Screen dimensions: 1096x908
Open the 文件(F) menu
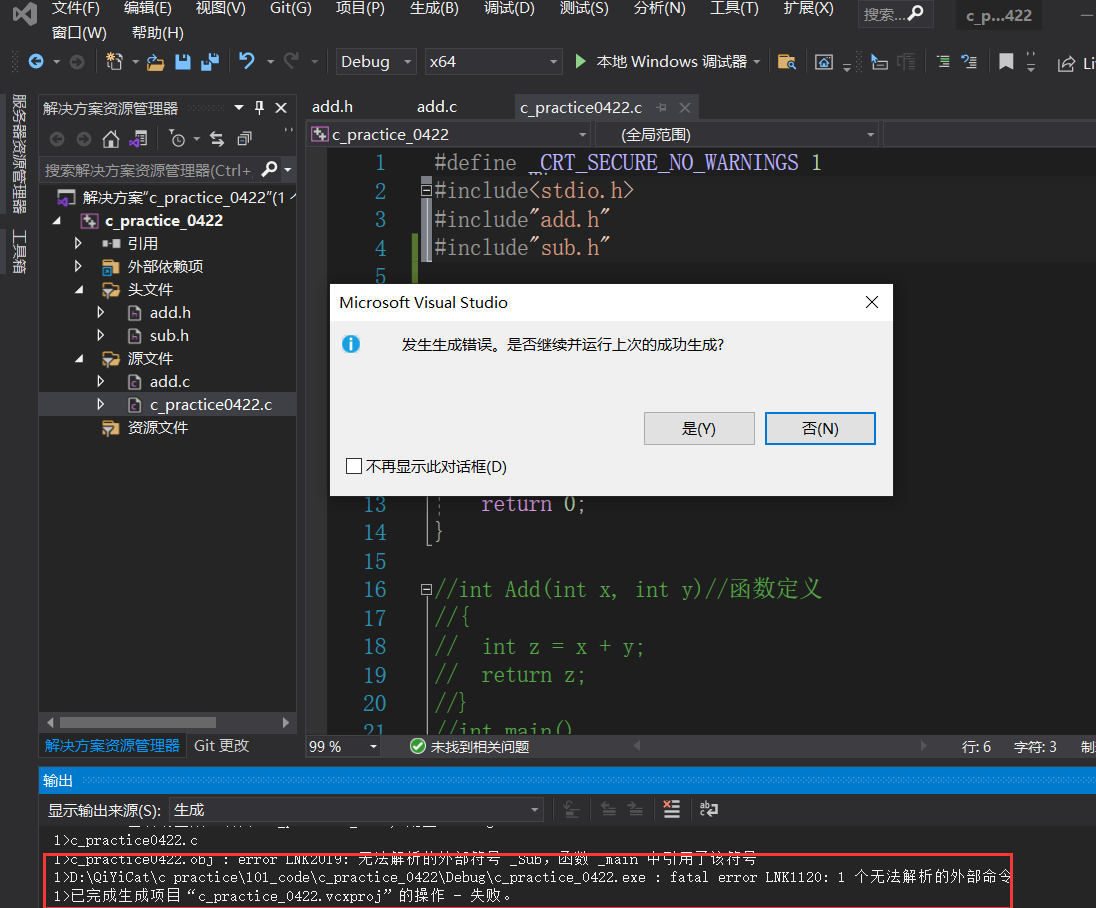75,8
